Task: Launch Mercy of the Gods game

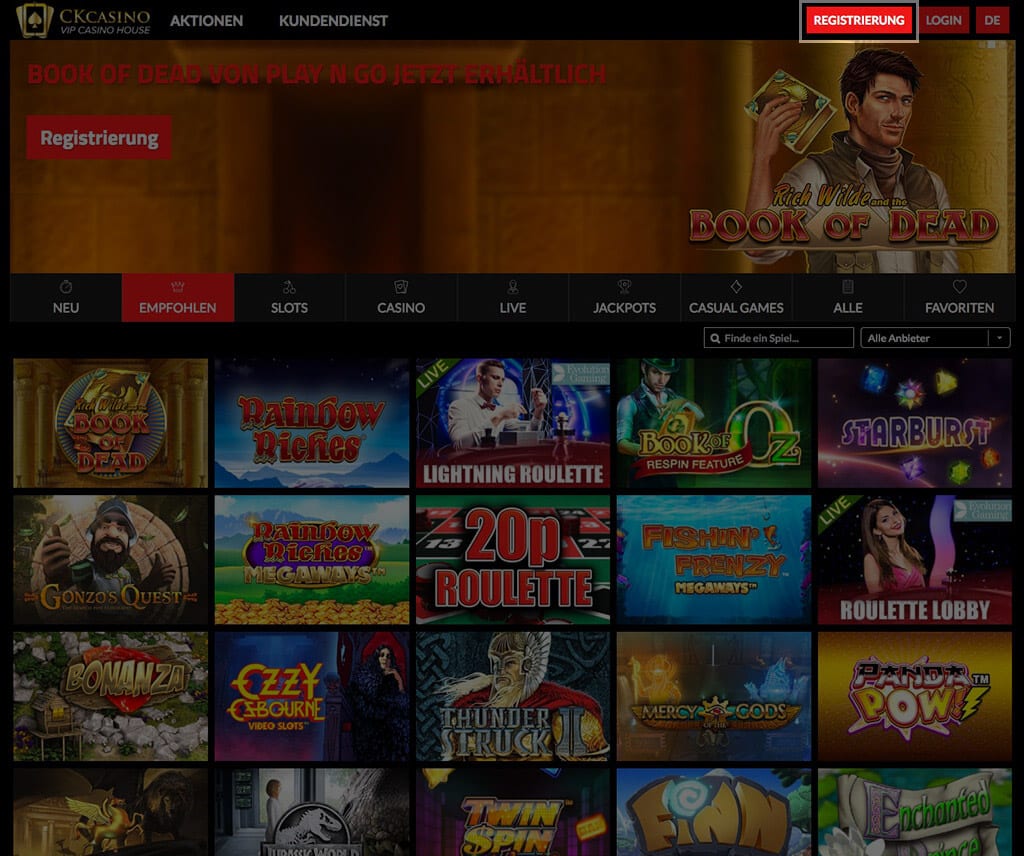Action: click(x=714, y=696)
